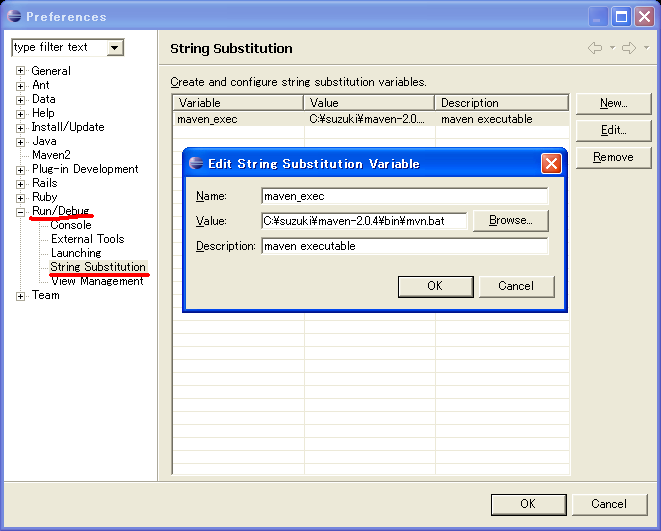Open the External Tools preference page
The width and height of the screenshot is (661, 531).
pos(87,239)
